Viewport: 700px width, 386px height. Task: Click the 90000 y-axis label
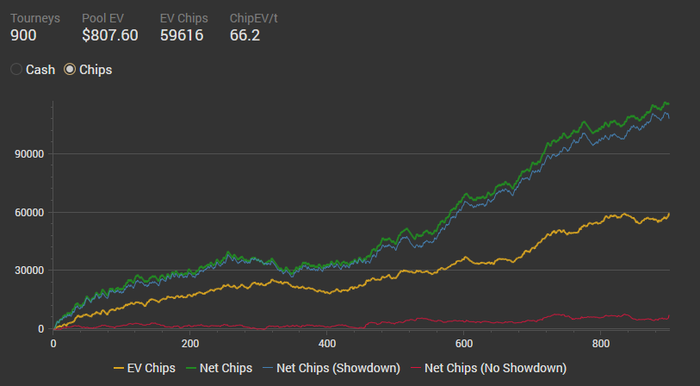point(29,154)
